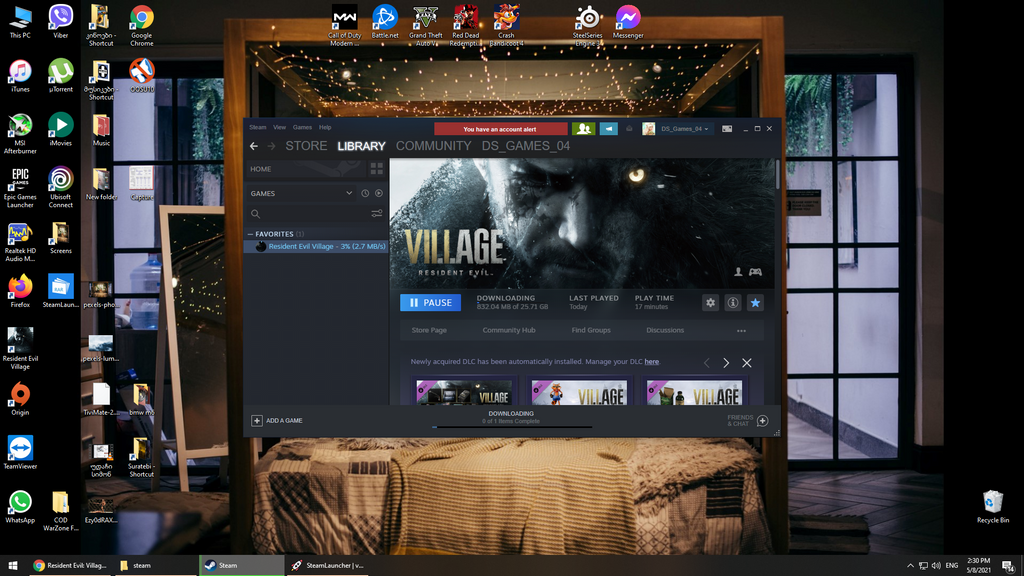Open the game Manage gear icon
Screen dimensions: 1024x576
711,302
